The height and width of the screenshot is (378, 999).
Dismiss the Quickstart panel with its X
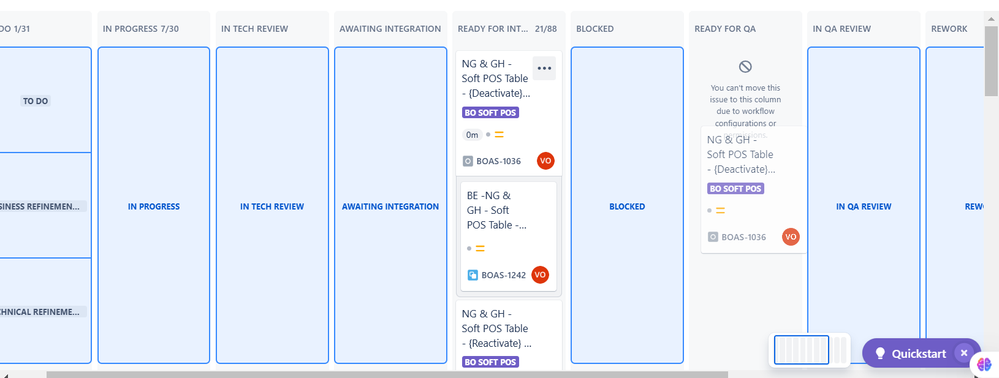click(x=964, y=353)
